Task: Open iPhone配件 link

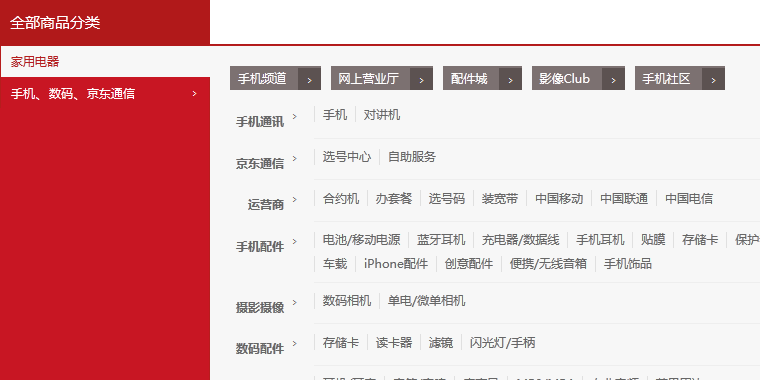Action: coord(396,264)
